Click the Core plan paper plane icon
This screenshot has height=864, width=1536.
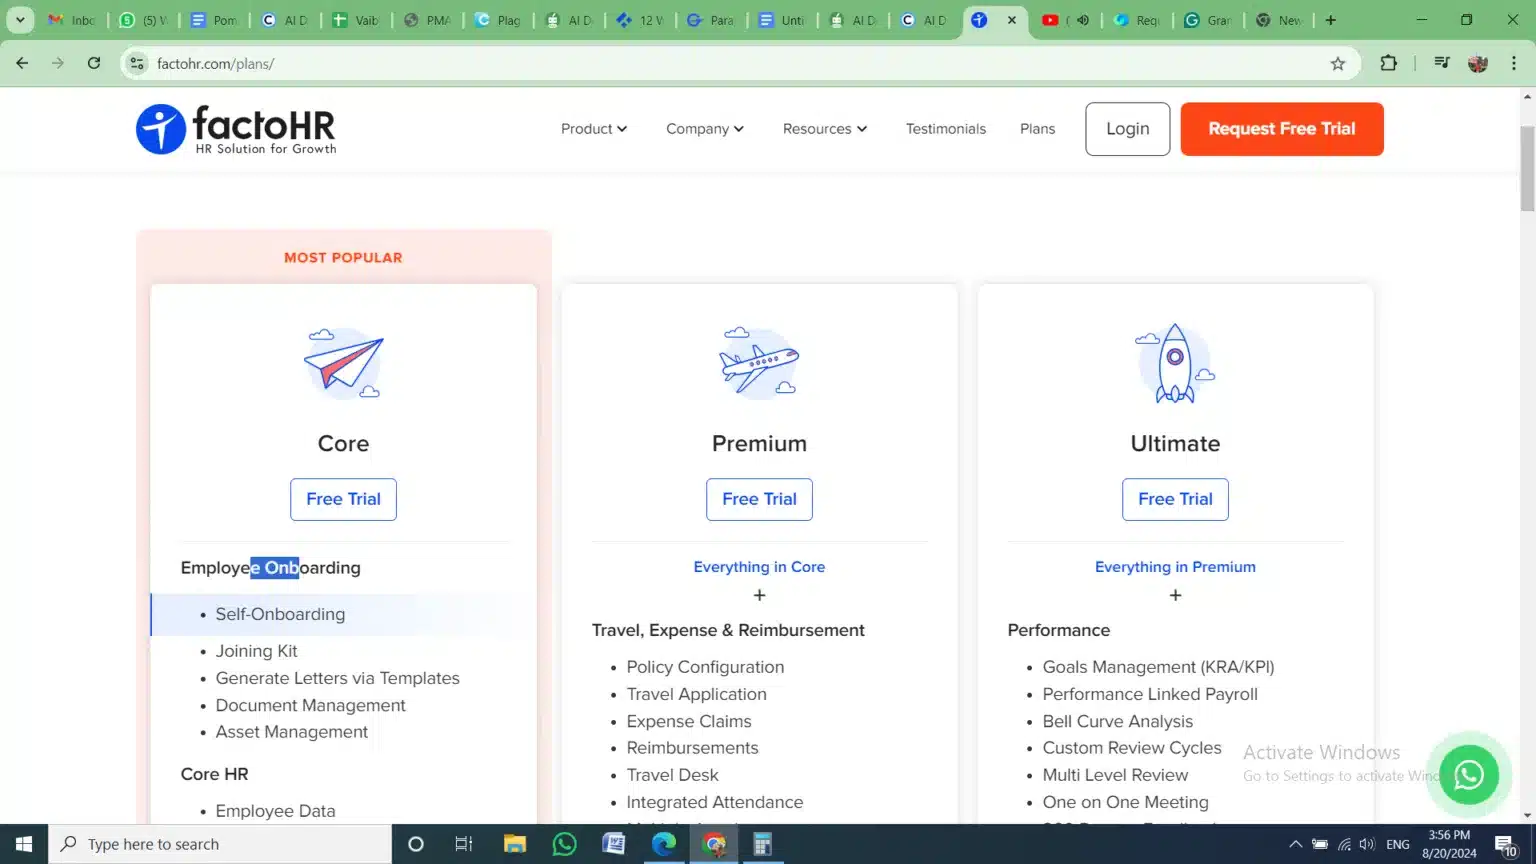pyautogui.click(x=343, y=363)
